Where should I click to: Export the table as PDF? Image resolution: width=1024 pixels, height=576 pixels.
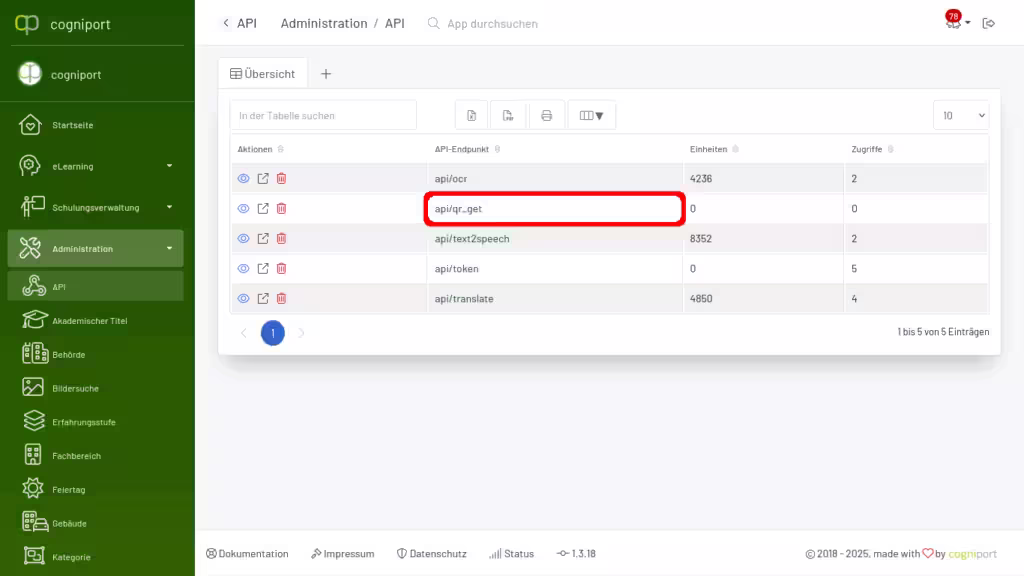pos(509,116)
